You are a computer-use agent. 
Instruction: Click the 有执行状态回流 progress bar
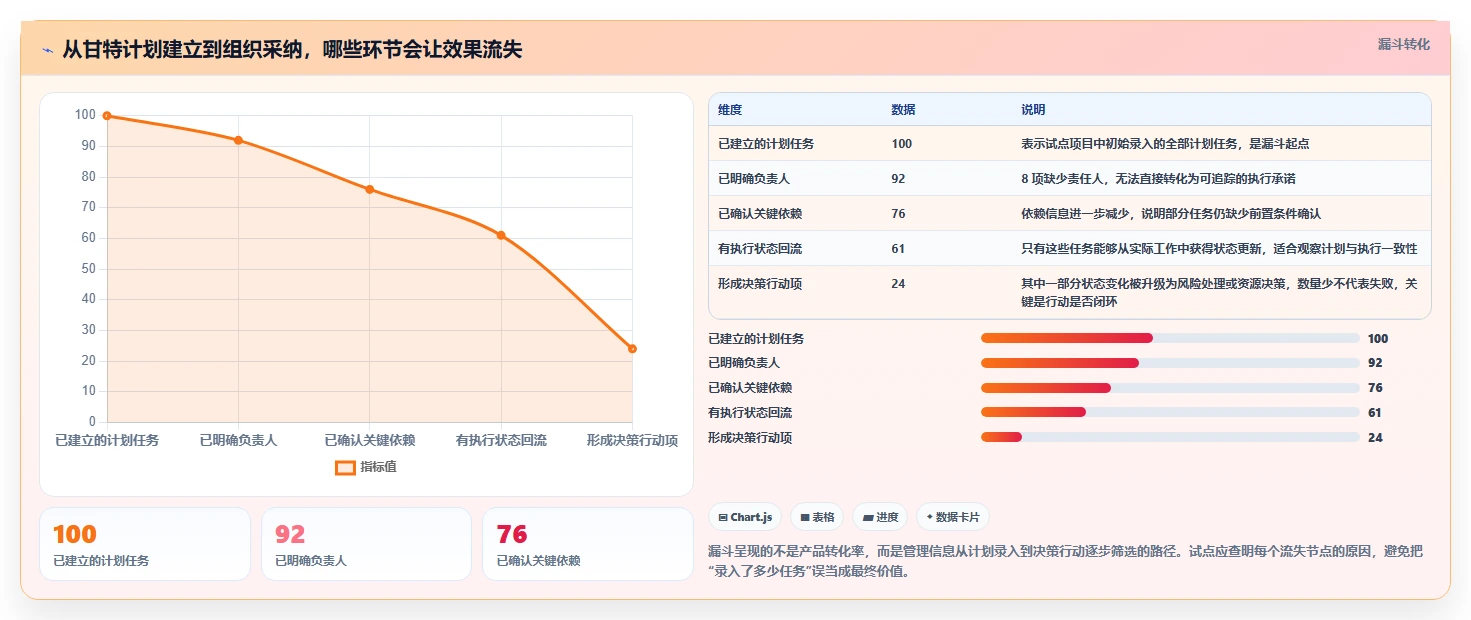1170,413
